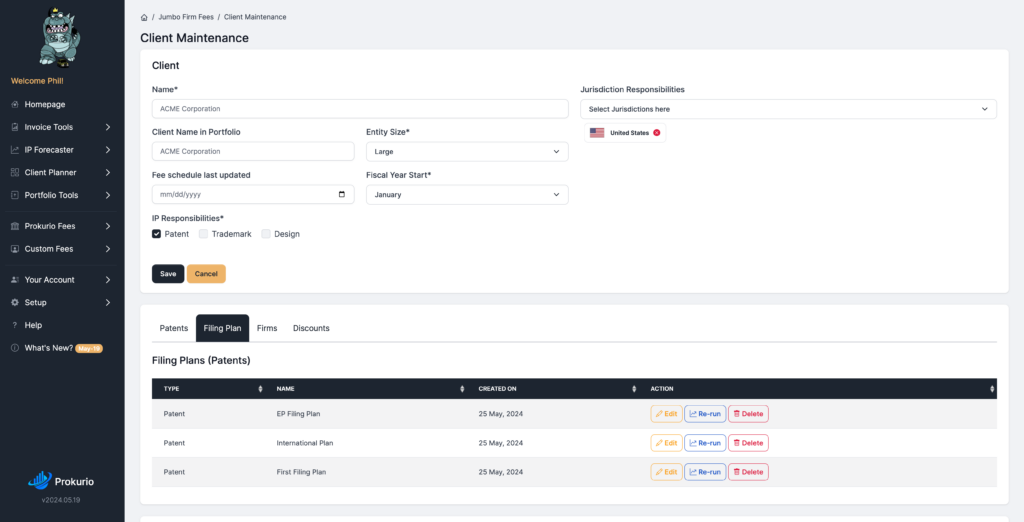This screenshot has height=522, width=1024.
Task: Expand the Invoice Tools menu chevron
Action: coord(108,127)
